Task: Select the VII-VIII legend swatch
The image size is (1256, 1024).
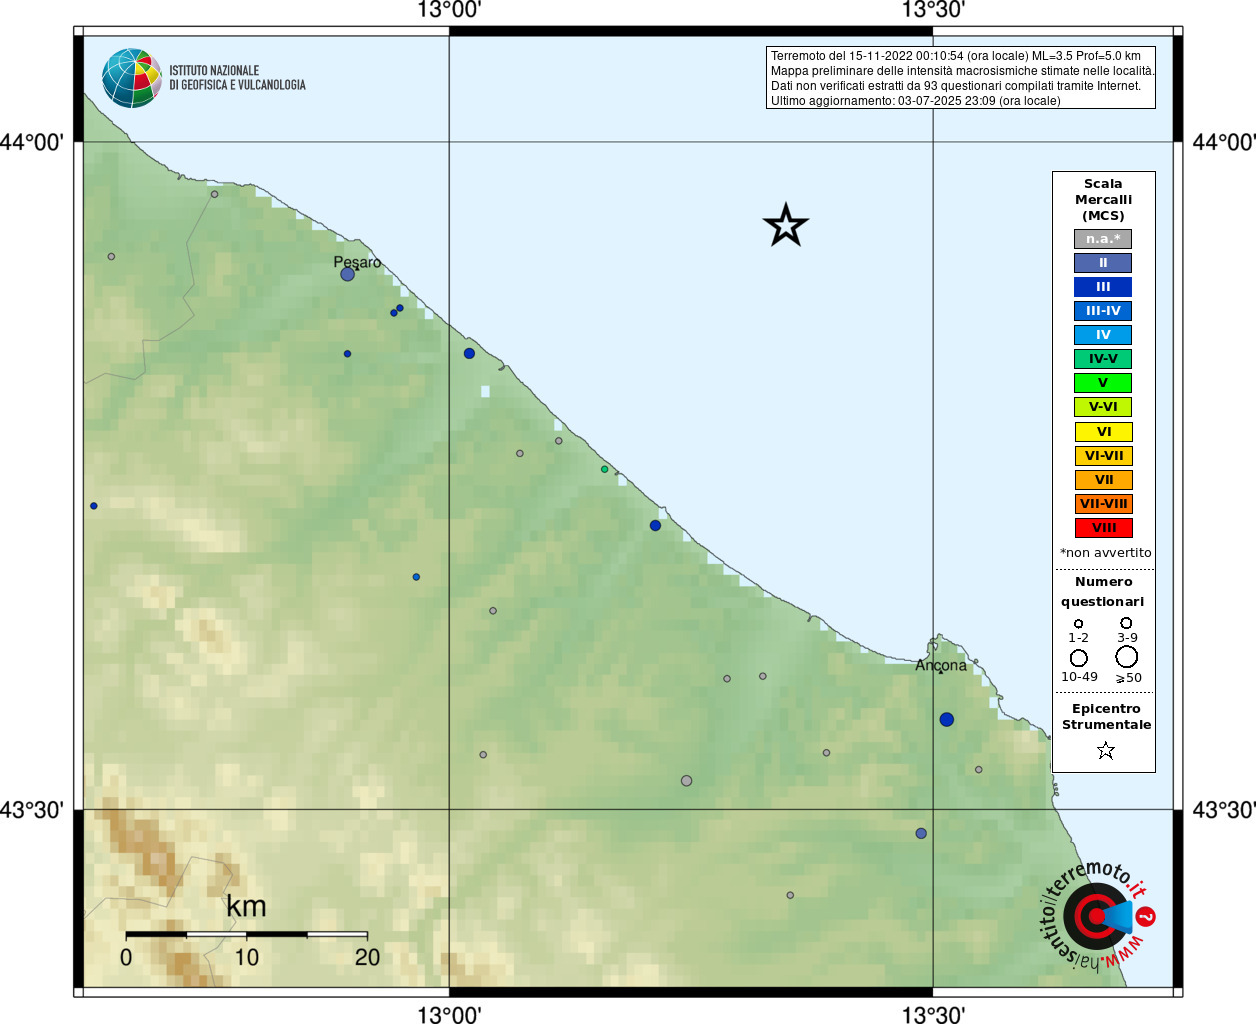Action: [1103, 504]
